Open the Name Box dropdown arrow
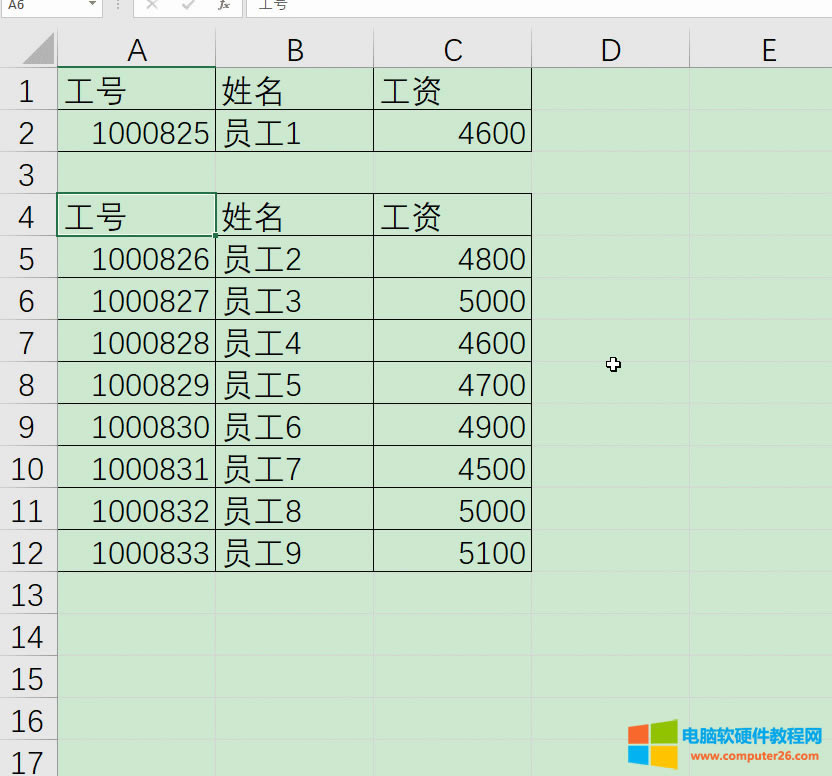 [x=93, y=5]
